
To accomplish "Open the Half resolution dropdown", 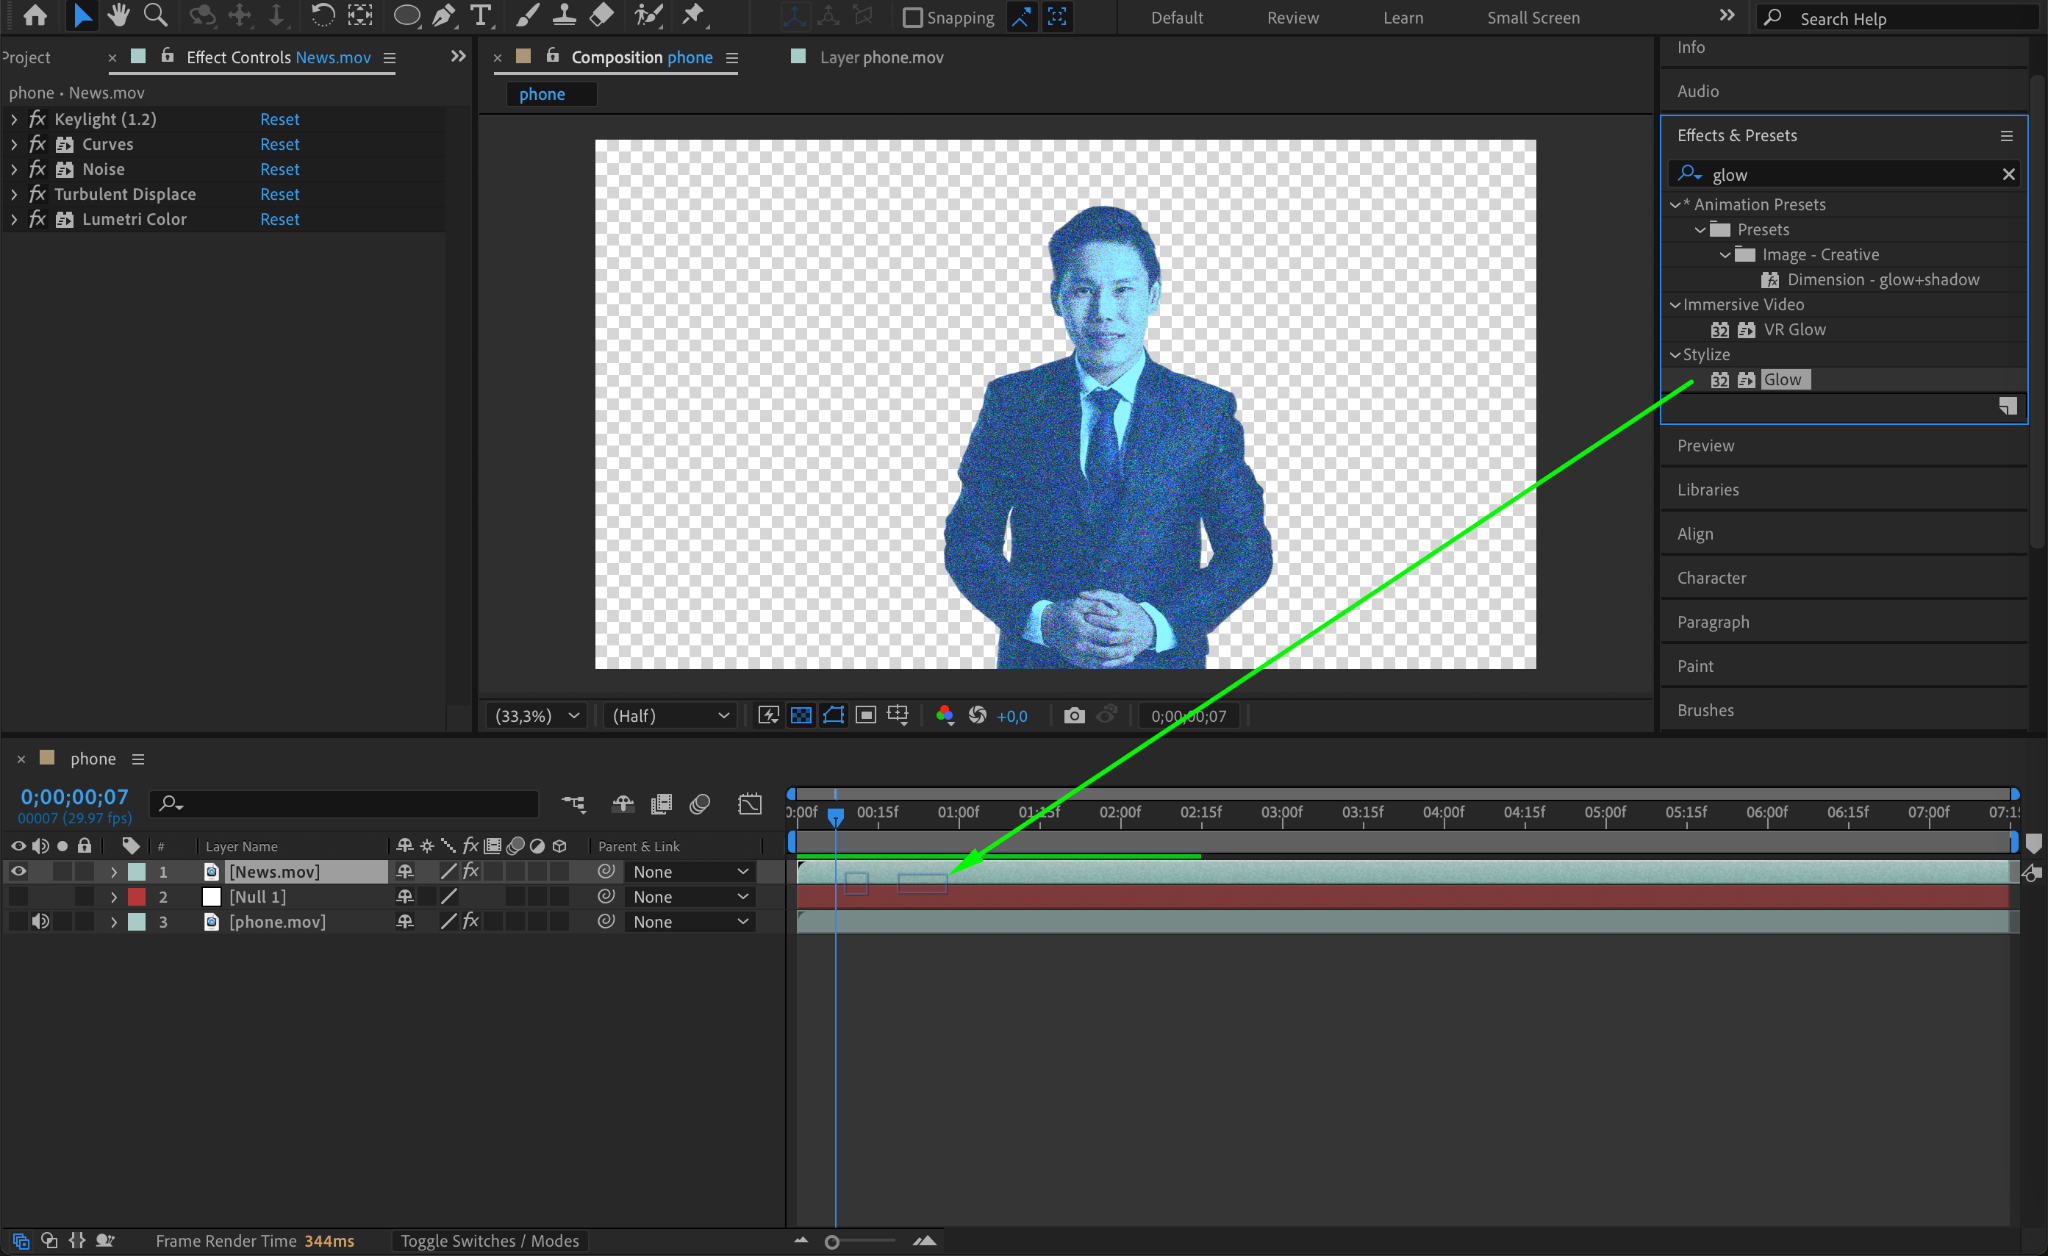I will pyautogui.click(x=670, y=716).
